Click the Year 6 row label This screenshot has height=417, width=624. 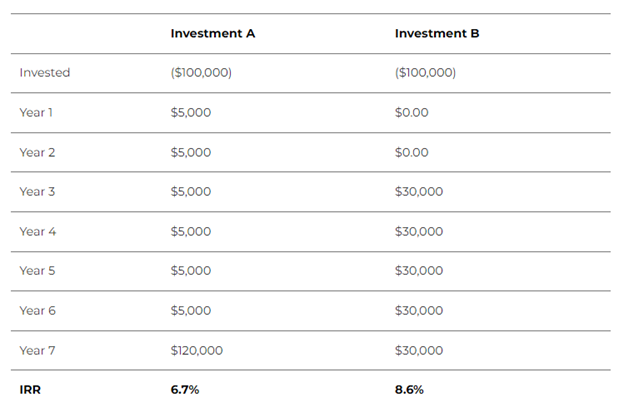coord(37,311)
